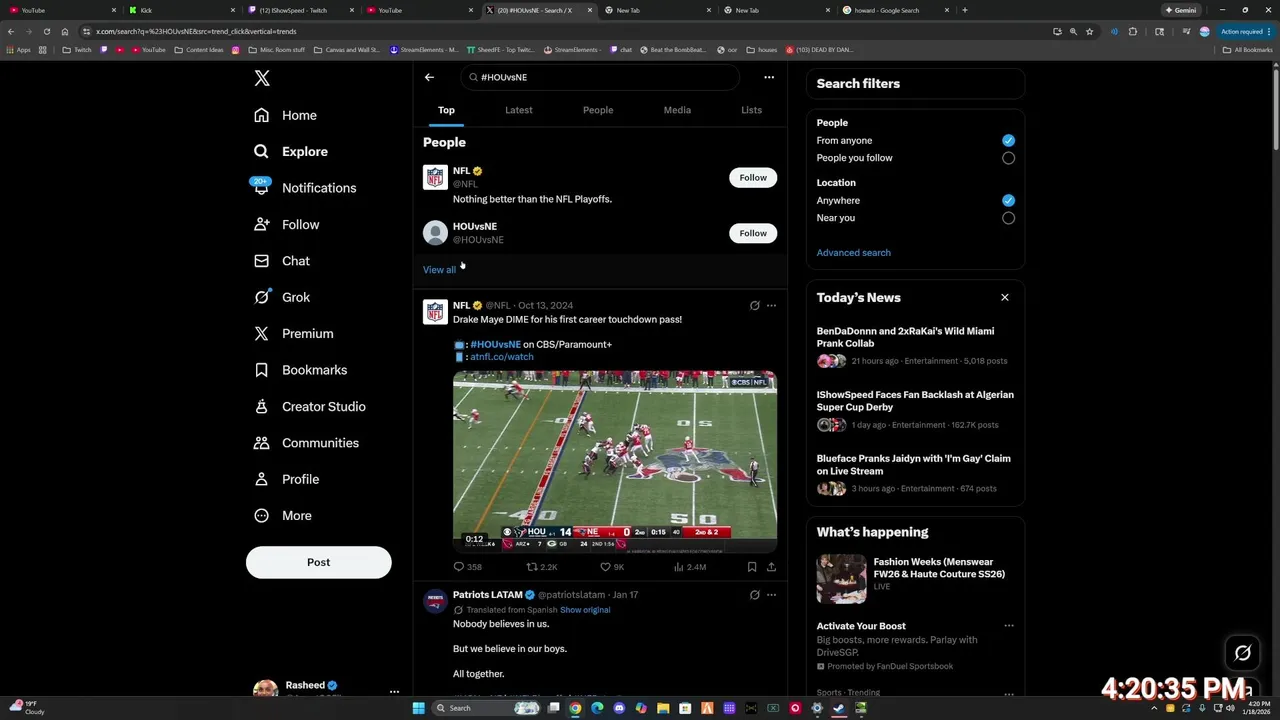Click the browser address bar URL

click(196, 31)
